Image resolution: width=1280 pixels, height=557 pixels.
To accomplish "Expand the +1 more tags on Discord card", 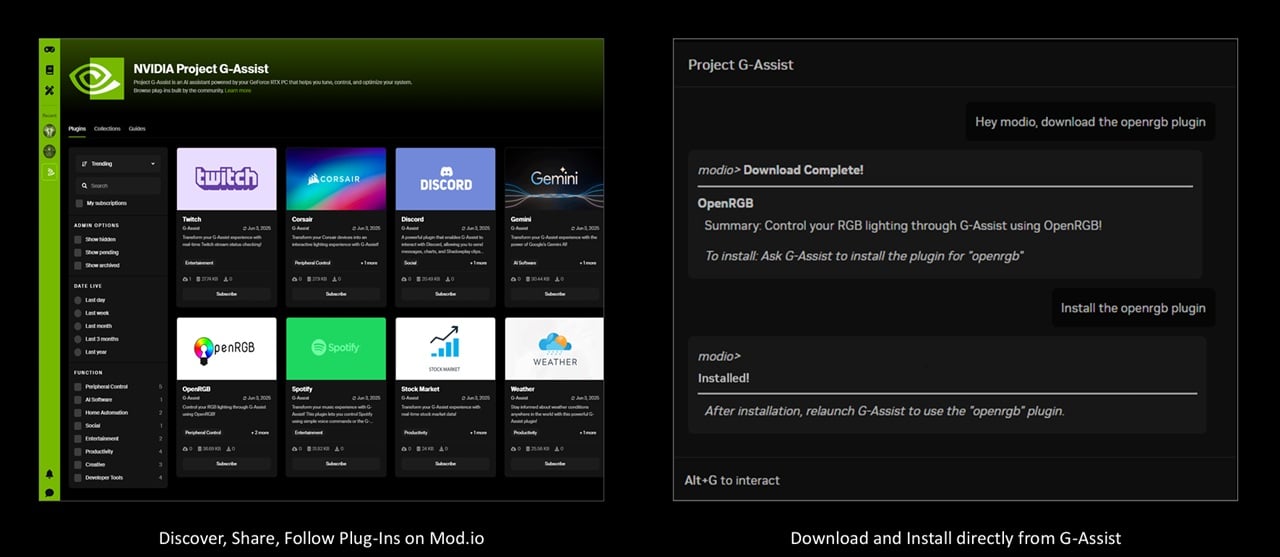I will coord(478,263).
